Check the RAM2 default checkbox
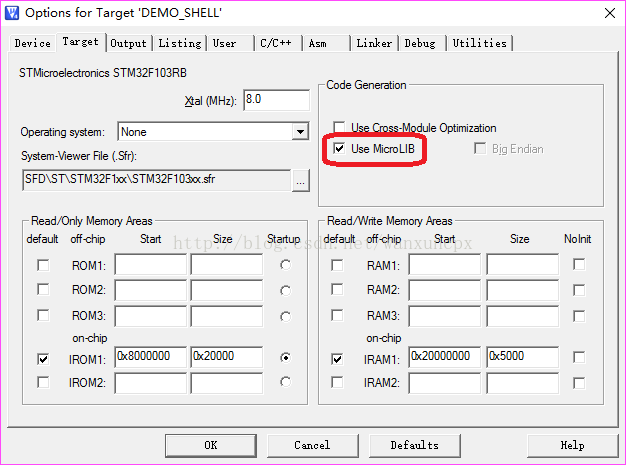The height and width of the screenshot is (465, 626). (x=337, y=289)
